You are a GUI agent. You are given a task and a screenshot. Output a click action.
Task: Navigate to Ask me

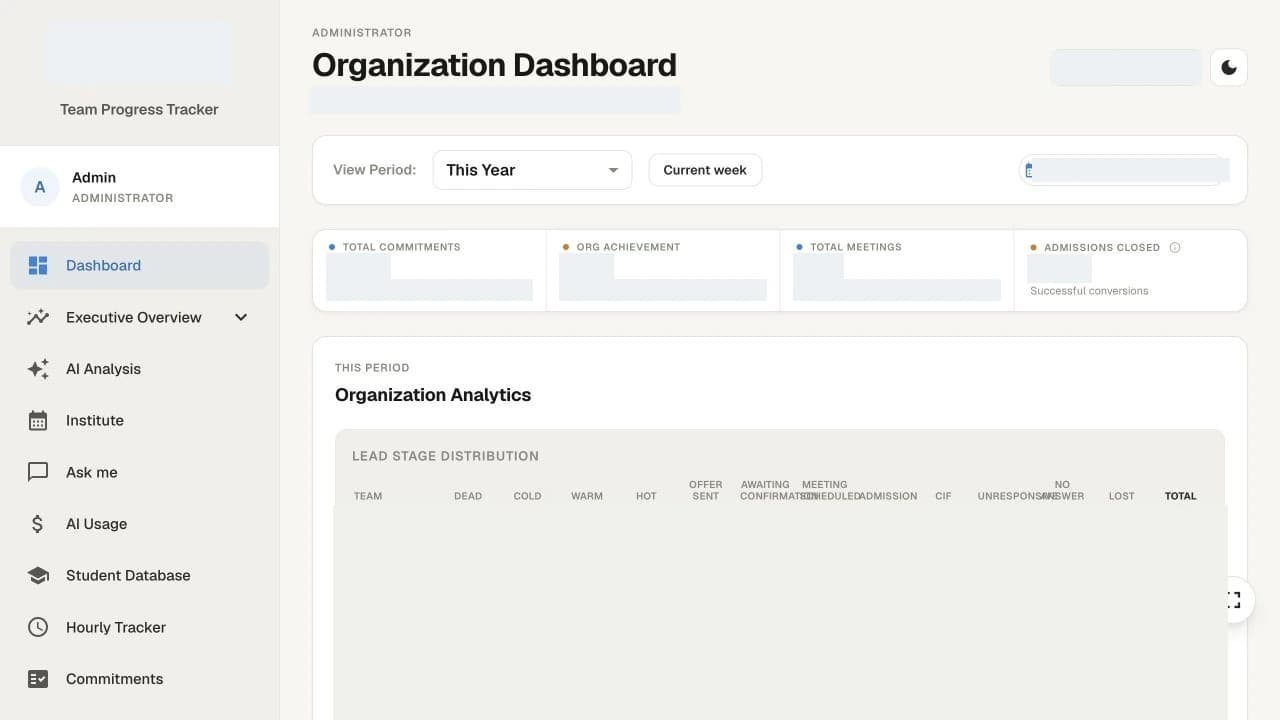click(x=140, y=472)
